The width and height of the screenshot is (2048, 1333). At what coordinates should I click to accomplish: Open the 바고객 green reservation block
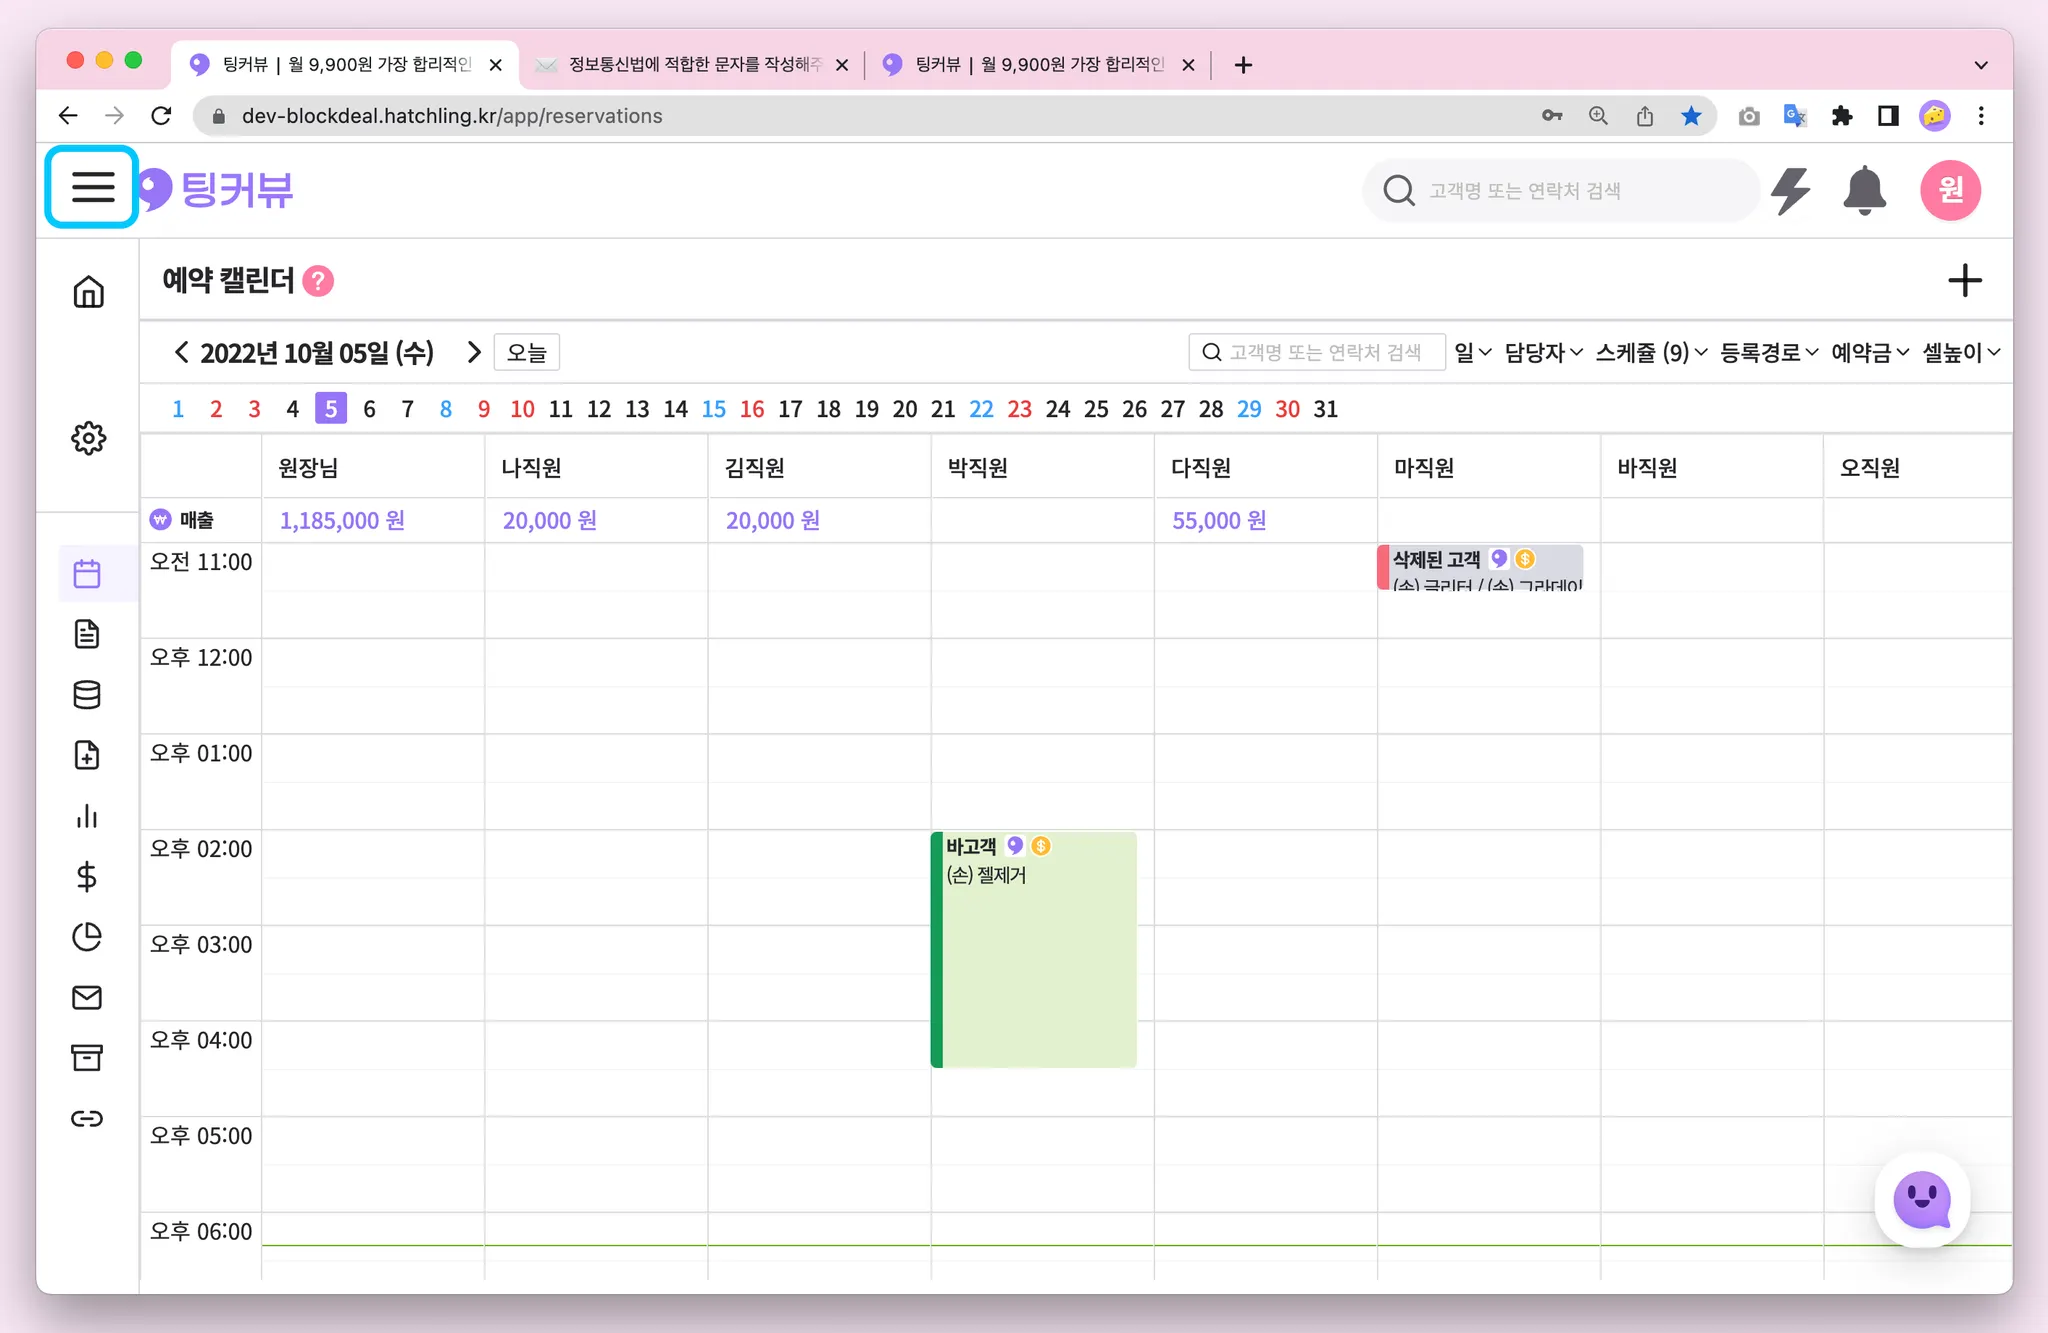(x=1035, y=950)
